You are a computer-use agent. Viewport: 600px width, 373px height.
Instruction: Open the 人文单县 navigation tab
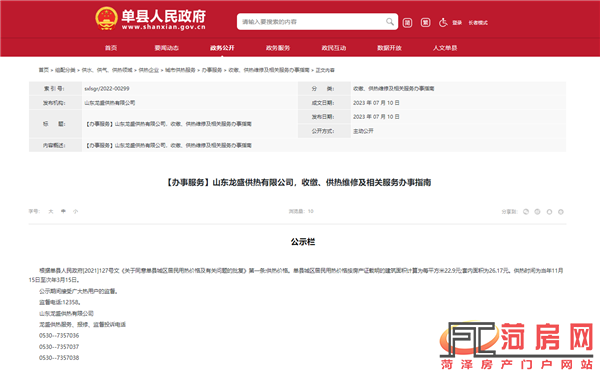(445, 48)
